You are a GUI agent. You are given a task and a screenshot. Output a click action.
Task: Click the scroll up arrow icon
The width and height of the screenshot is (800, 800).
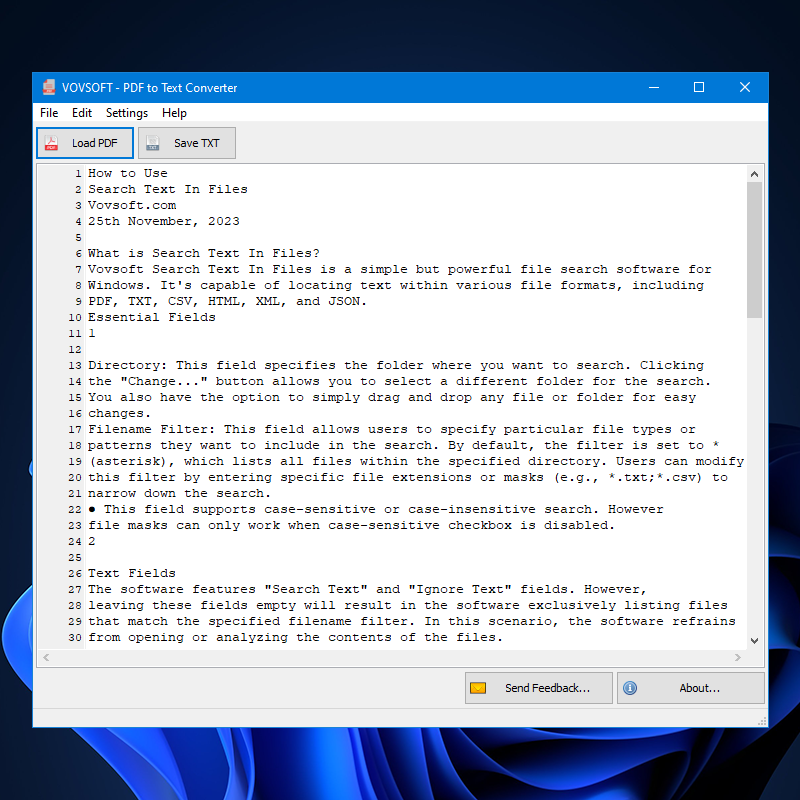click(x=755, y=172)
